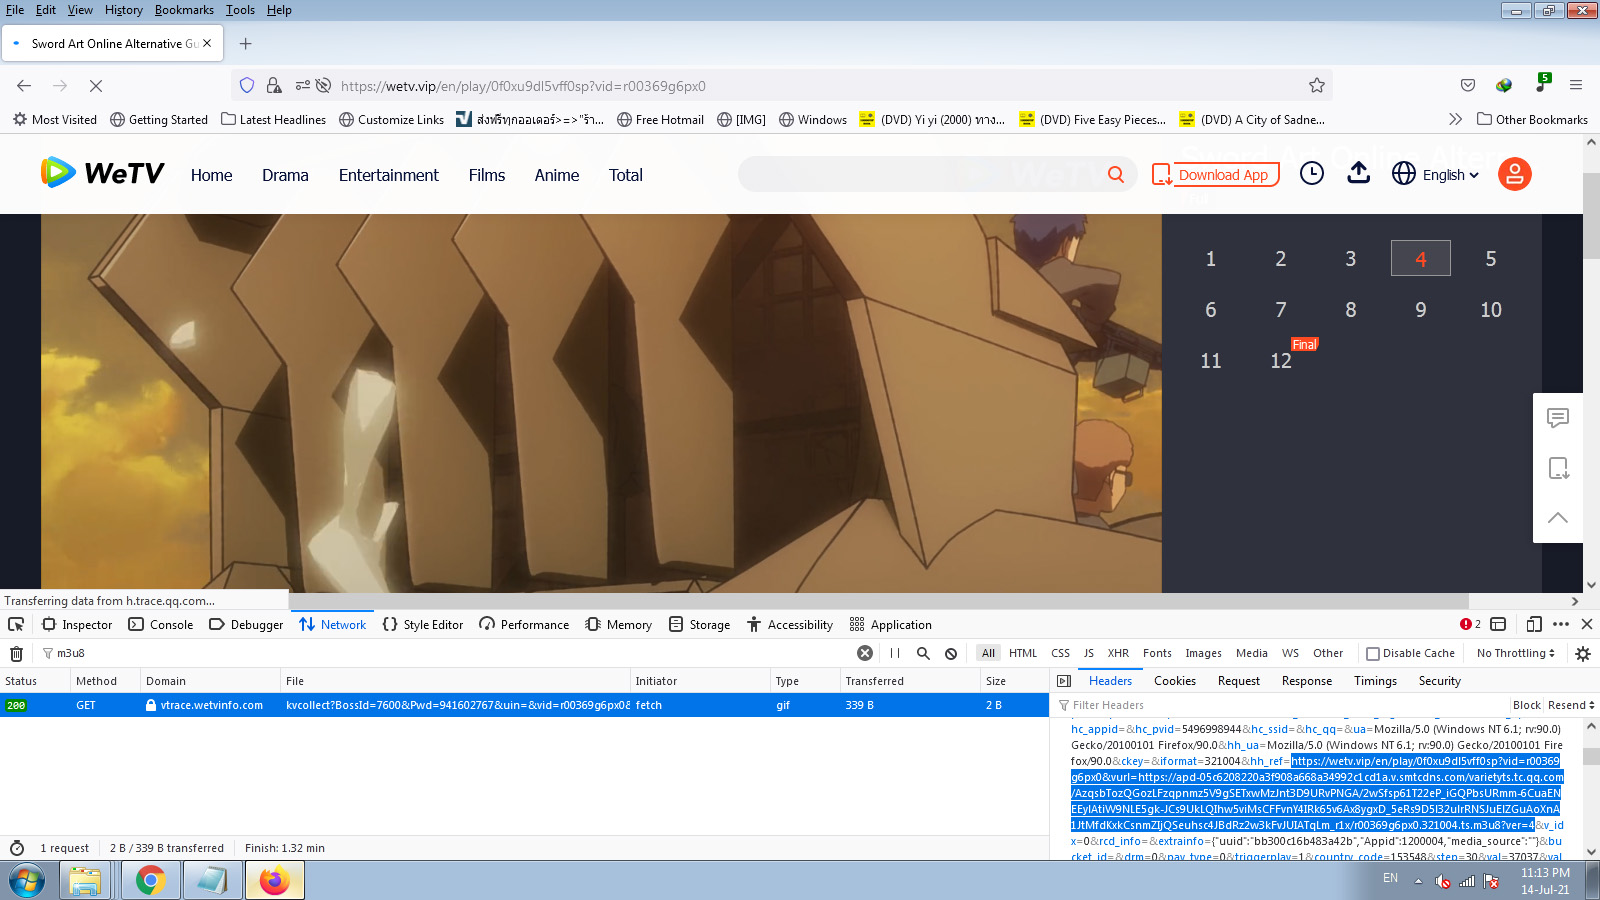Click the Save to Pocket icon
Screen dimensions: 1600x900
[1468, 86]
